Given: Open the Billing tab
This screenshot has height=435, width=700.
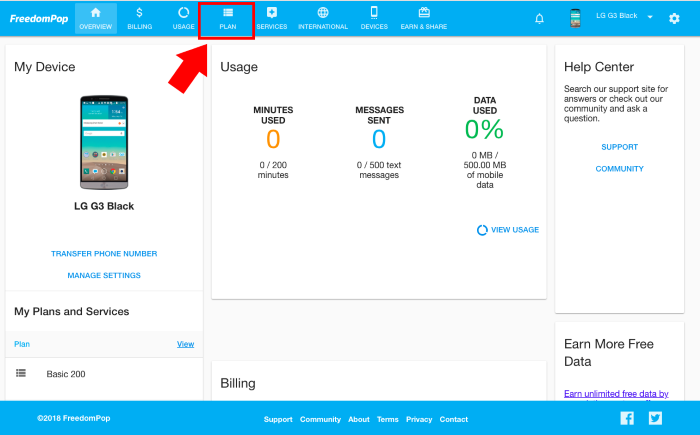Looking at the screenshot, I should (139, 18).
